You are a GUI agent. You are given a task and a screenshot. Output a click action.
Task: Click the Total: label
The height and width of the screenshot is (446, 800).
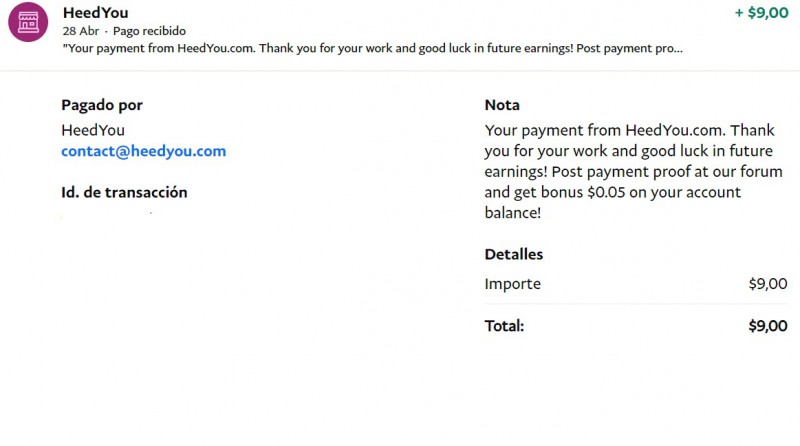[504, 326]
